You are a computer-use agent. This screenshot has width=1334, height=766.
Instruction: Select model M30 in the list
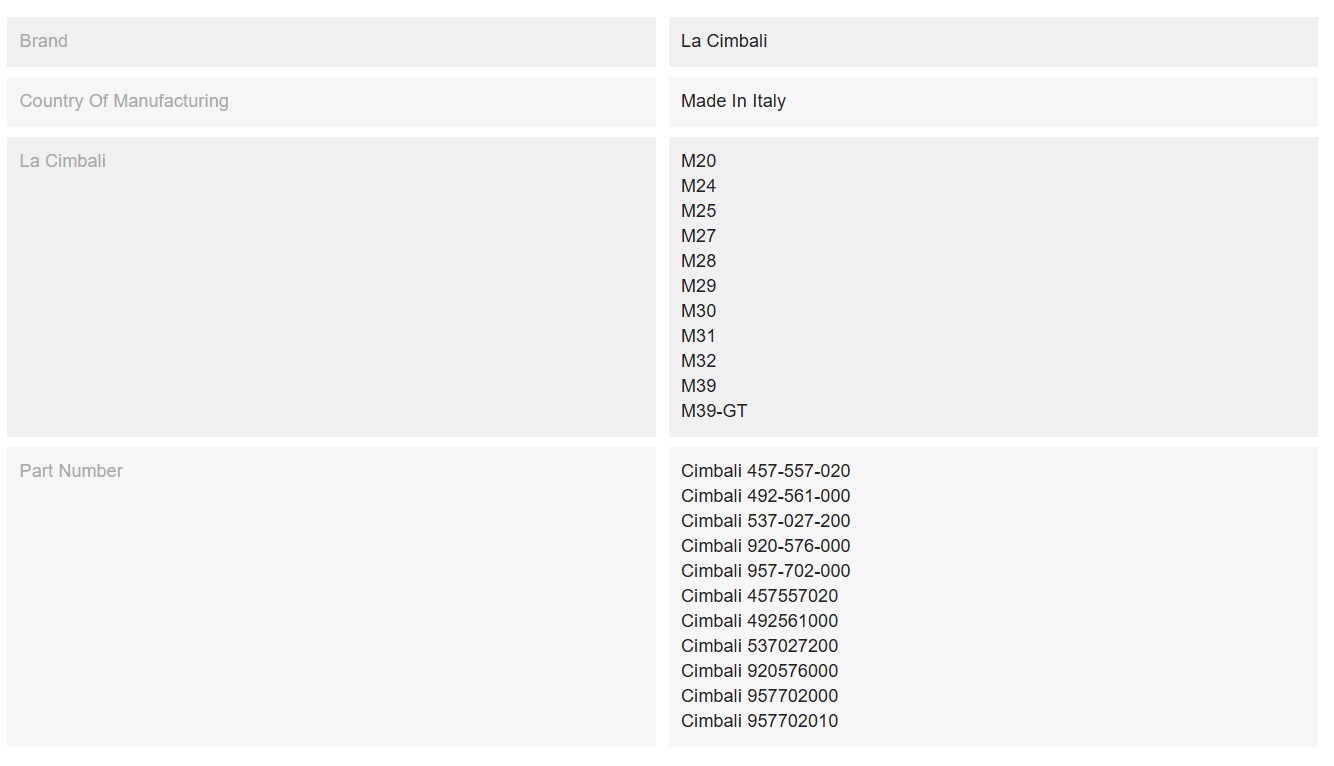coord(698,311)
